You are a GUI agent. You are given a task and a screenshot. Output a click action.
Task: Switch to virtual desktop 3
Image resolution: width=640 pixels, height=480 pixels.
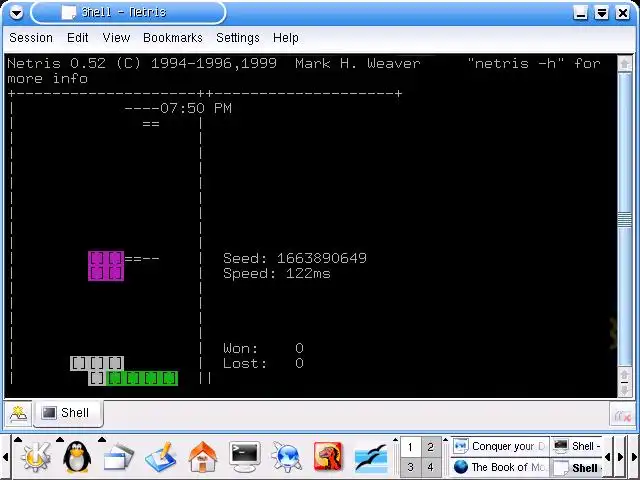(410, 467)
